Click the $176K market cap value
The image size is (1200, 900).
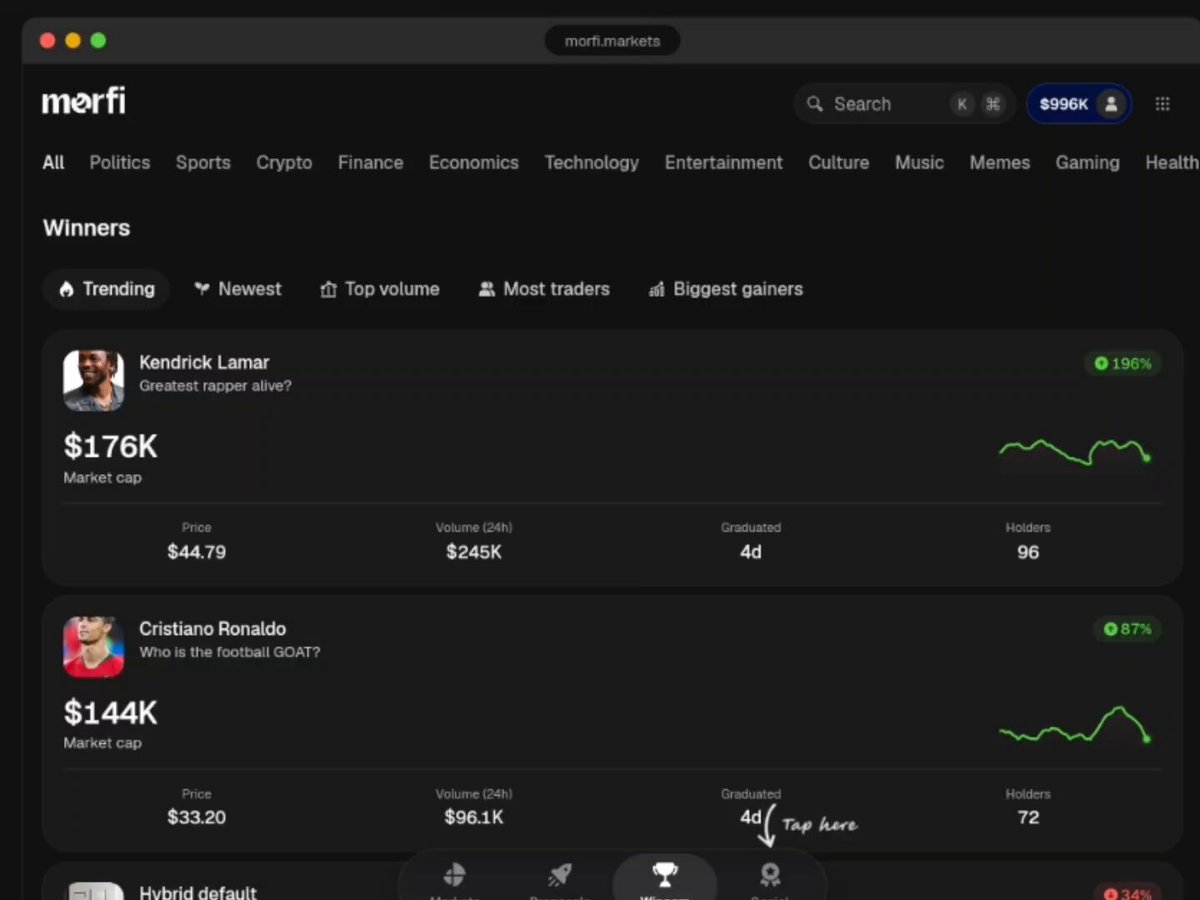point(111,446)
